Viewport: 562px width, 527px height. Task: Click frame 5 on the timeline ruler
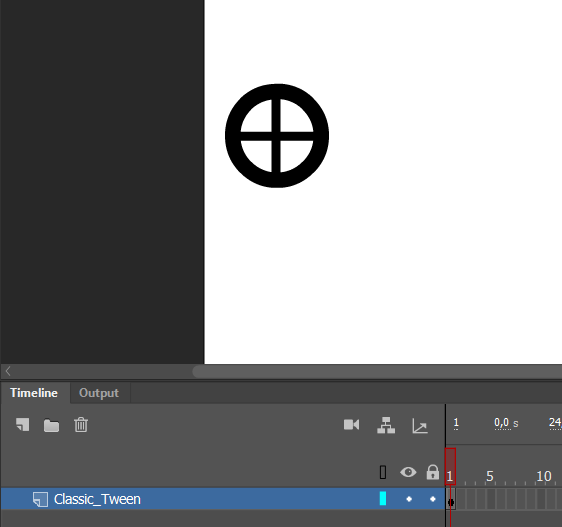click(x=490, y=476)
